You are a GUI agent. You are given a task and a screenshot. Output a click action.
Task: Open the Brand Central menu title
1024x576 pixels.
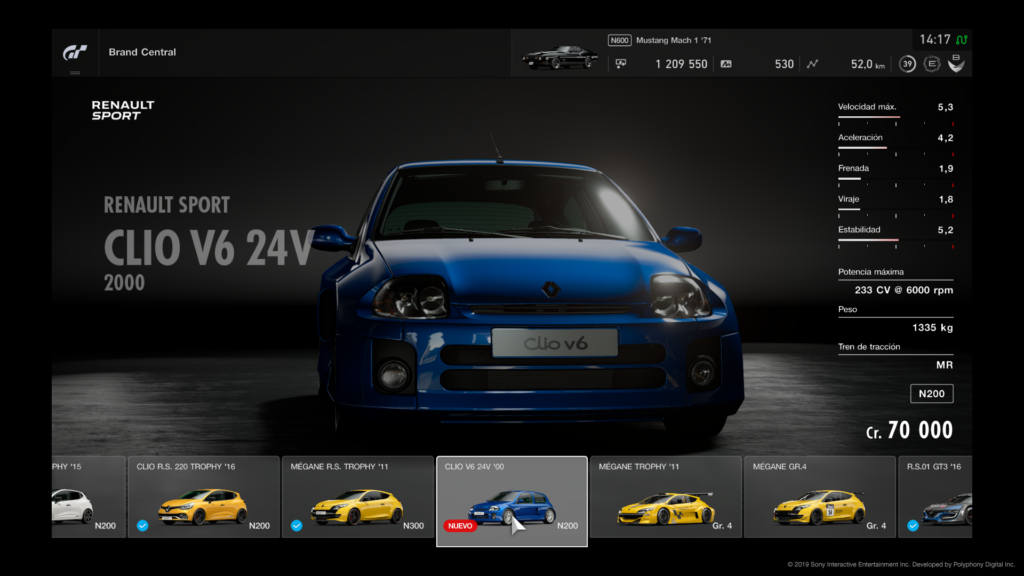(142, 52)
